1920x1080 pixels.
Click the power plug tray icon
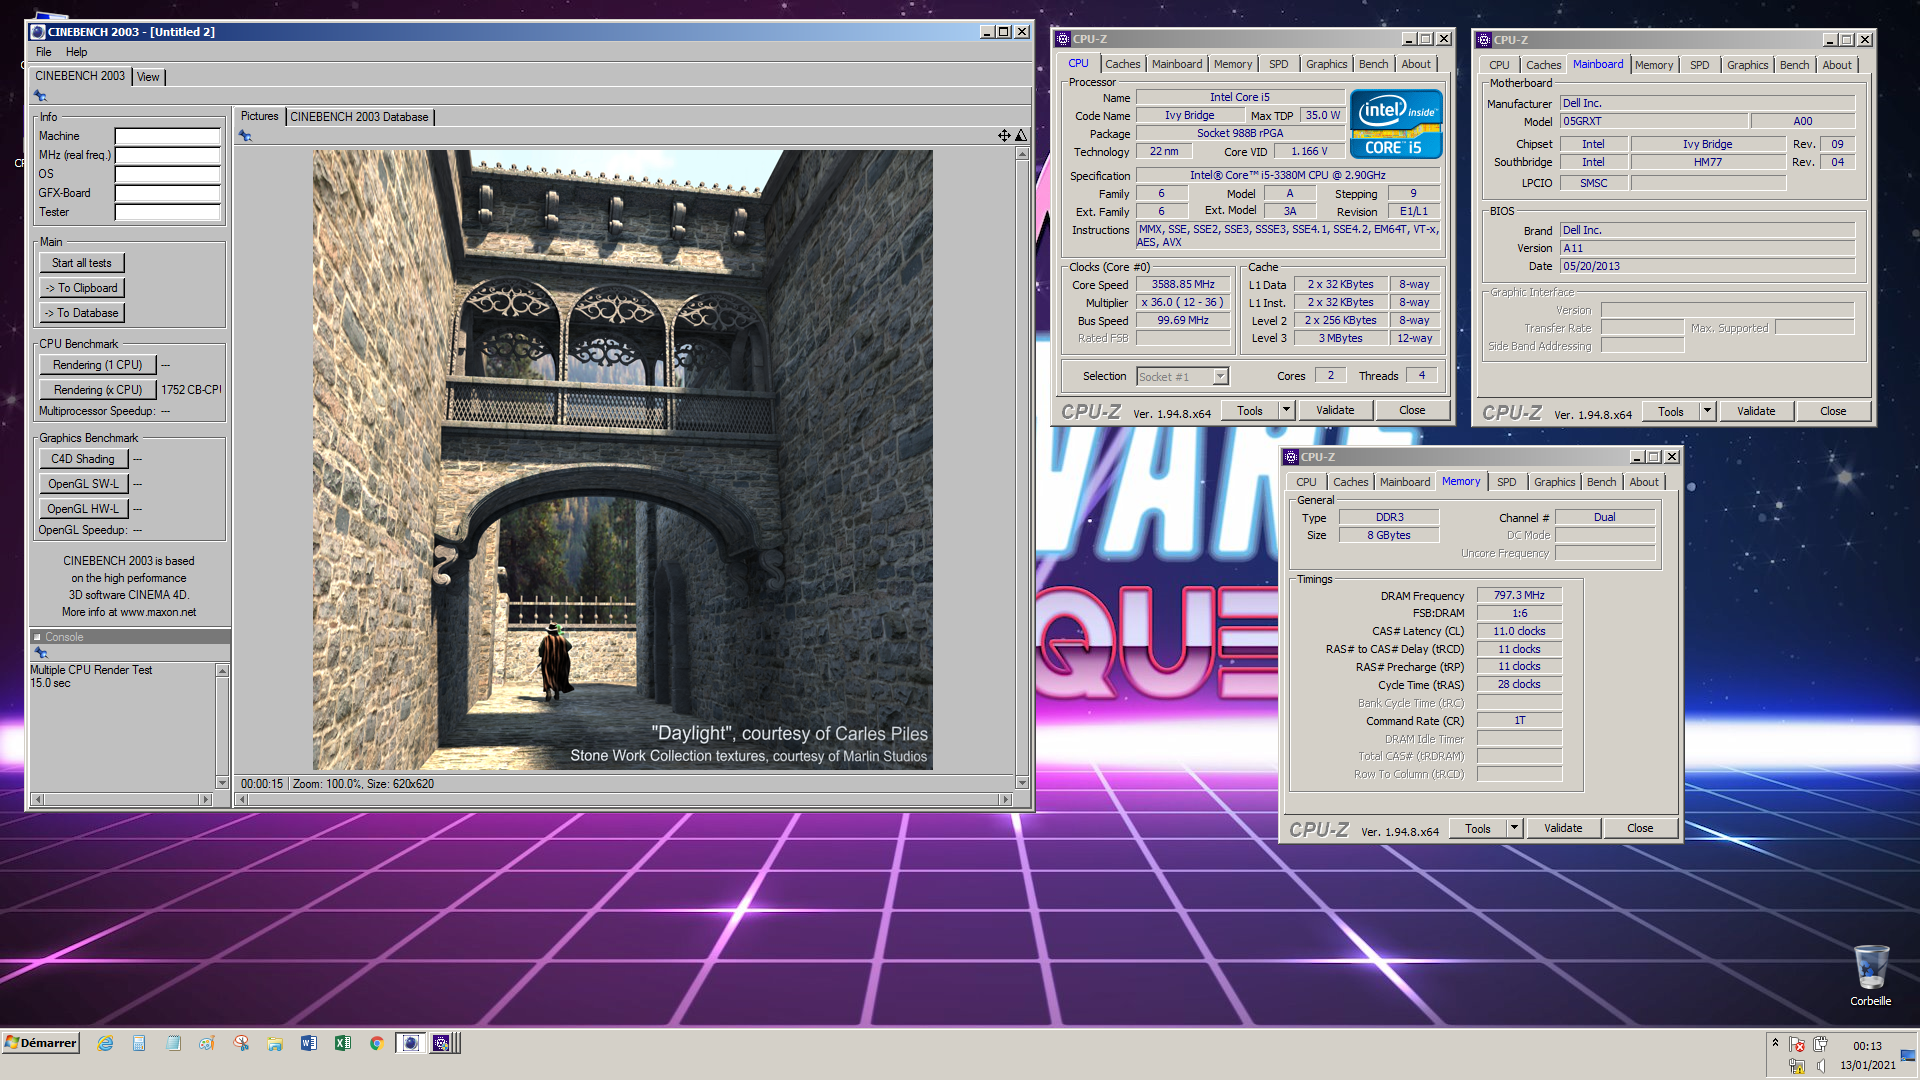[x=1820, y=1045]
